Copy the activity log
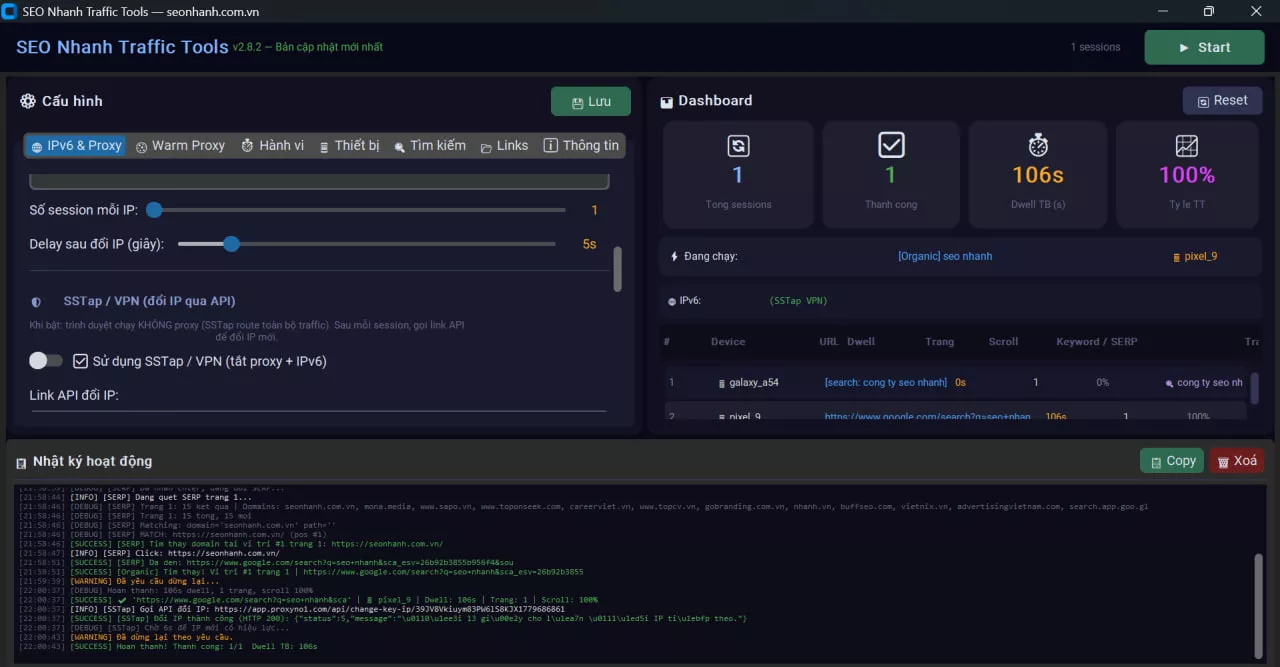Image resolution: width=1280 pixels, height=667 pixels. coord(1172,461)
